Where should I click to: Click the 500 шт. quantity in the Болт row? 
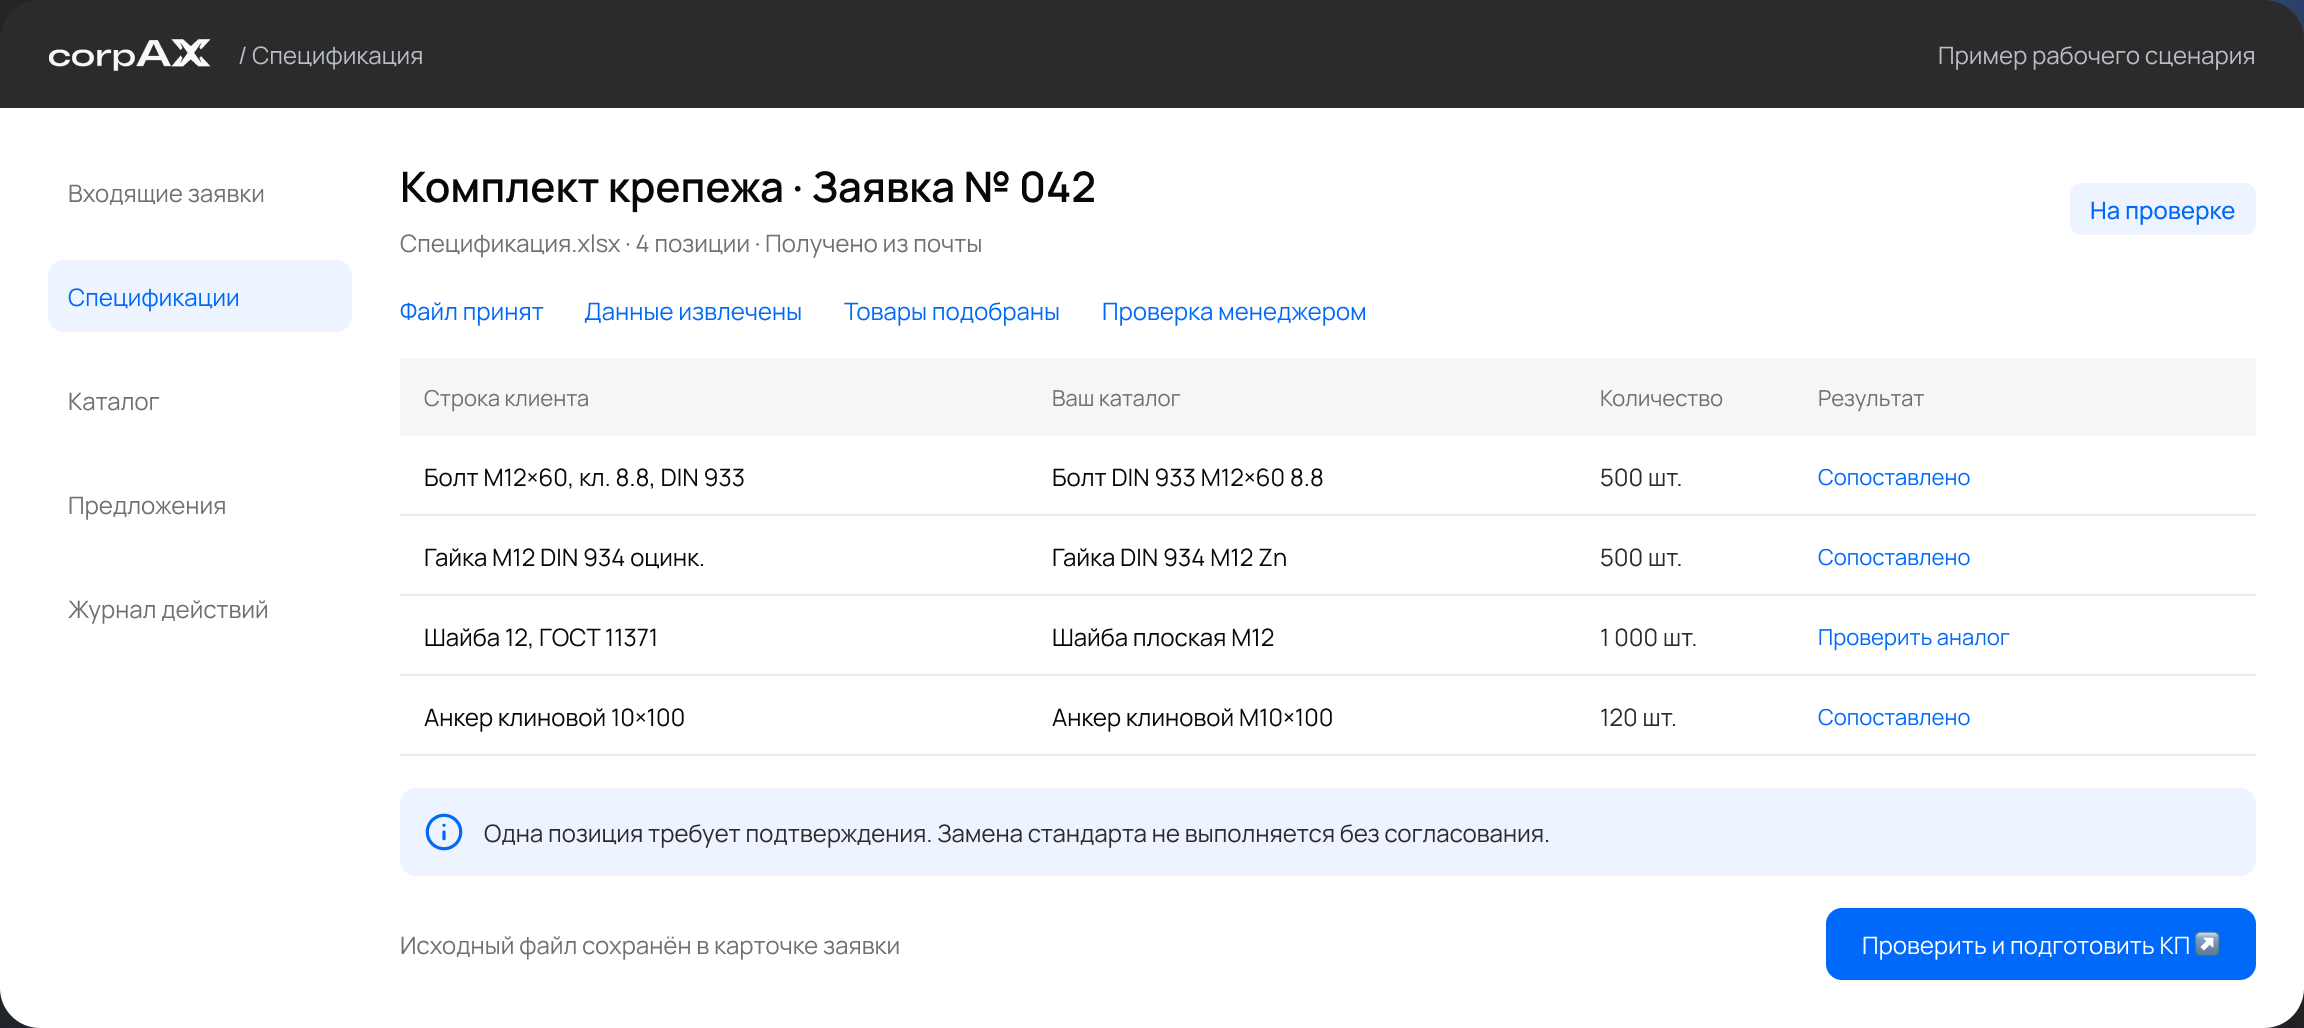coord(1641,477)
